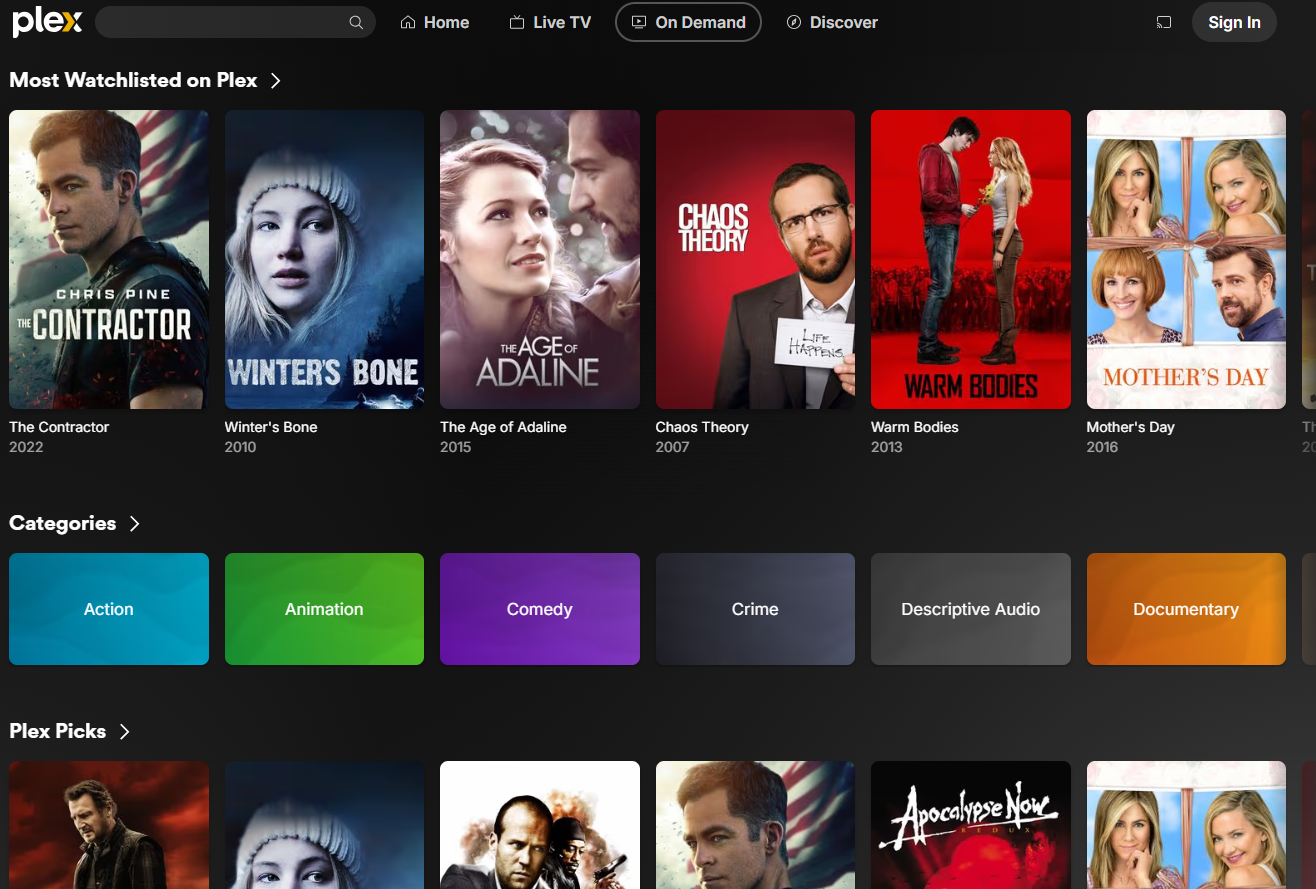The width and height of the screenshot is (1316, 889).
Task: Click 'Chaos Theory' title text
Action: click(x=702, y=427)
